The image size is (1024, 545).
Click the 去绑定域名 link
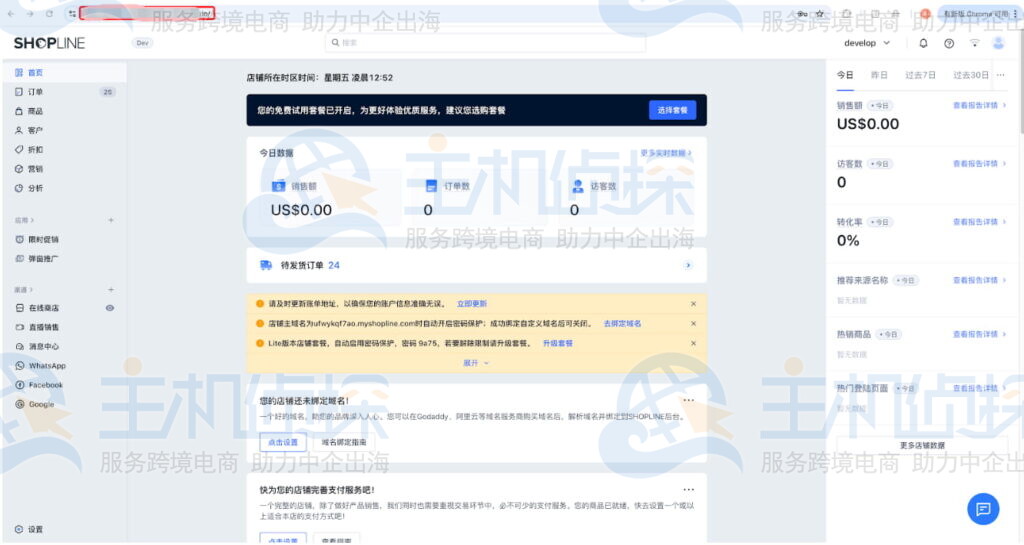click(x=622, y=324)
